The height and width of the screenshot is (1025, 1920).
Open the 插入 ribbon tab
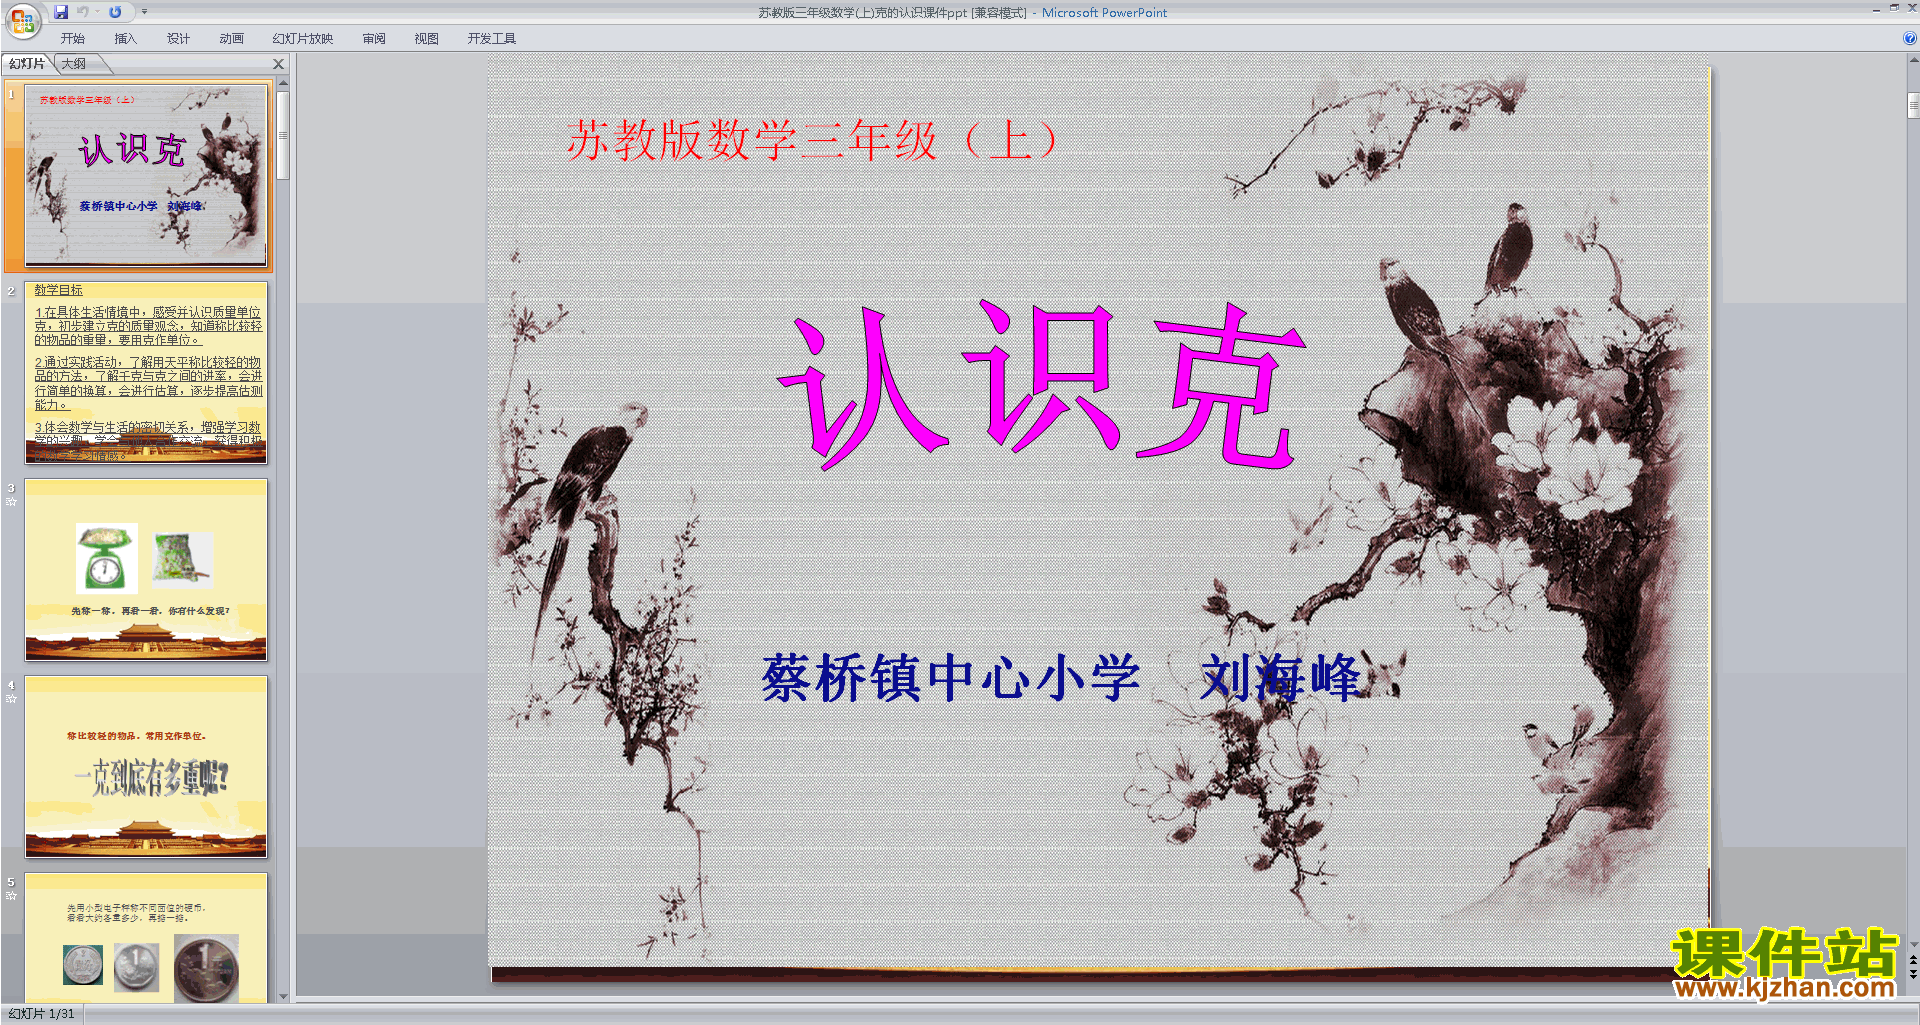pyautogui.click(x=125, y=39)
